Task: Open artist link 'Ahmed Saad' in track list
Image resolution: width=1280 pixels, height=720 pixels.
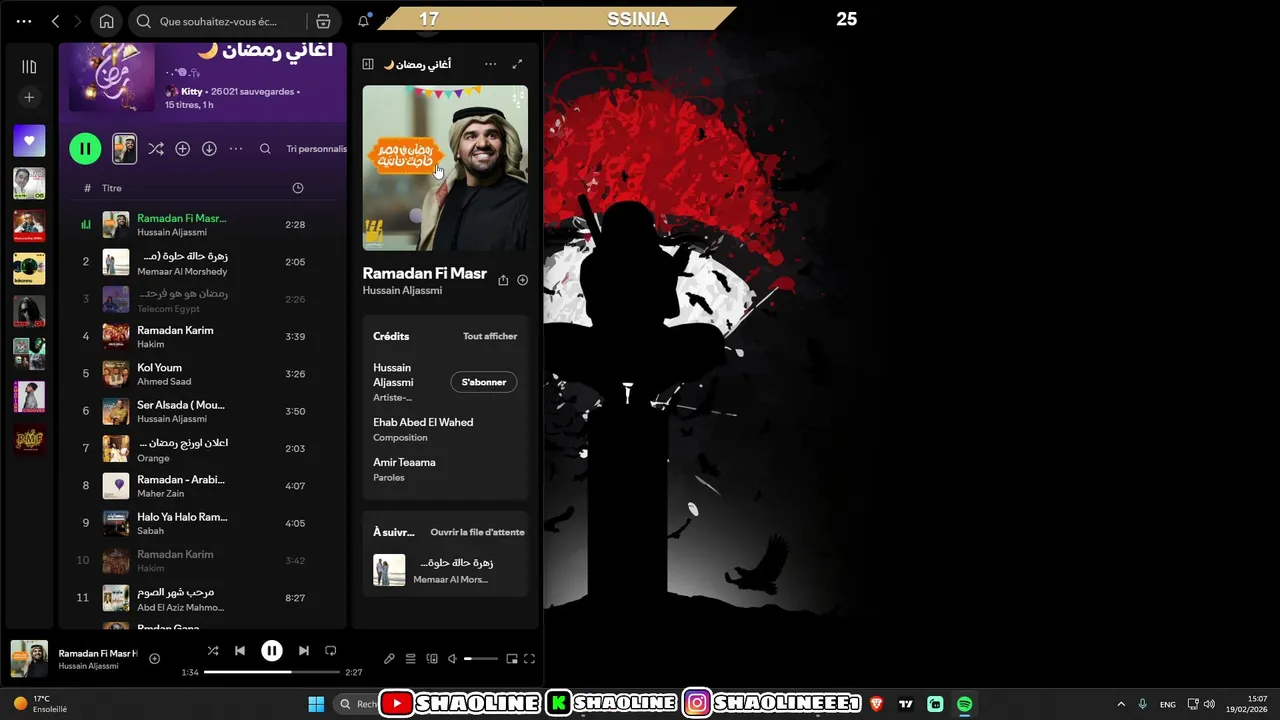Action: point(164,382)
